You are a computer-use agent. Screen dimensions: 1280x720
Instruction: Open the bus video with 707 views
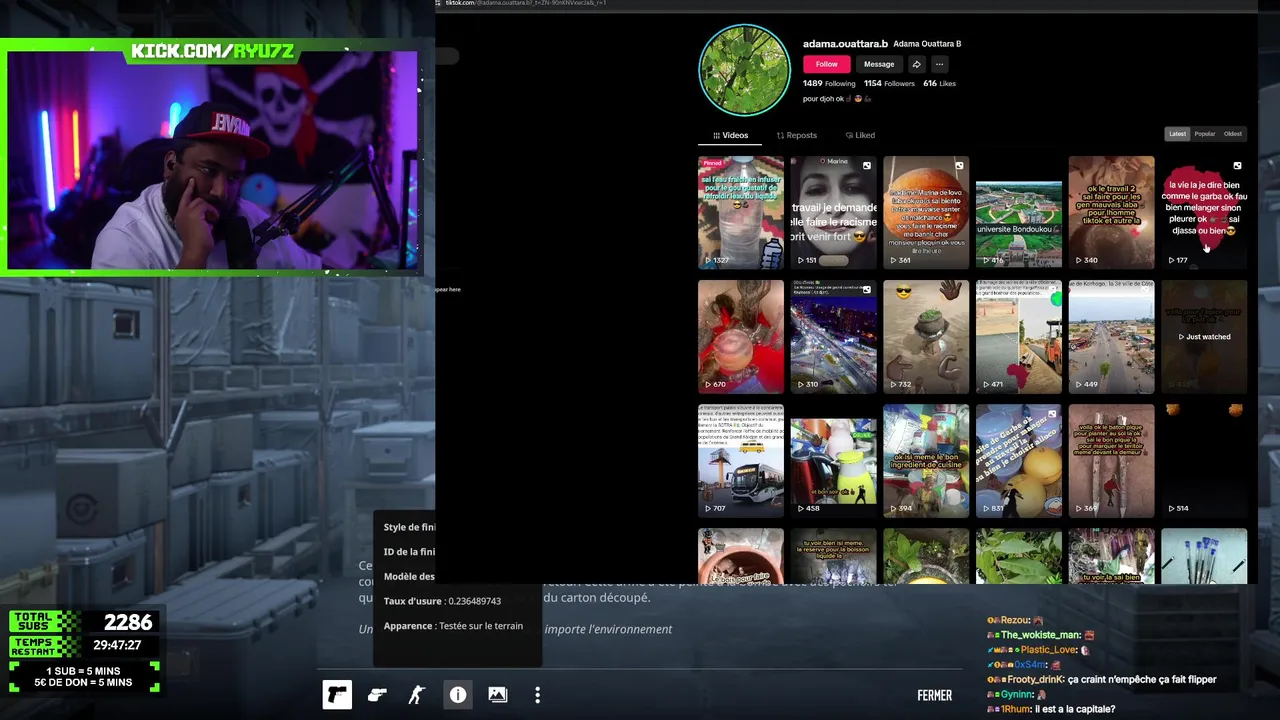tap(741, 460)
